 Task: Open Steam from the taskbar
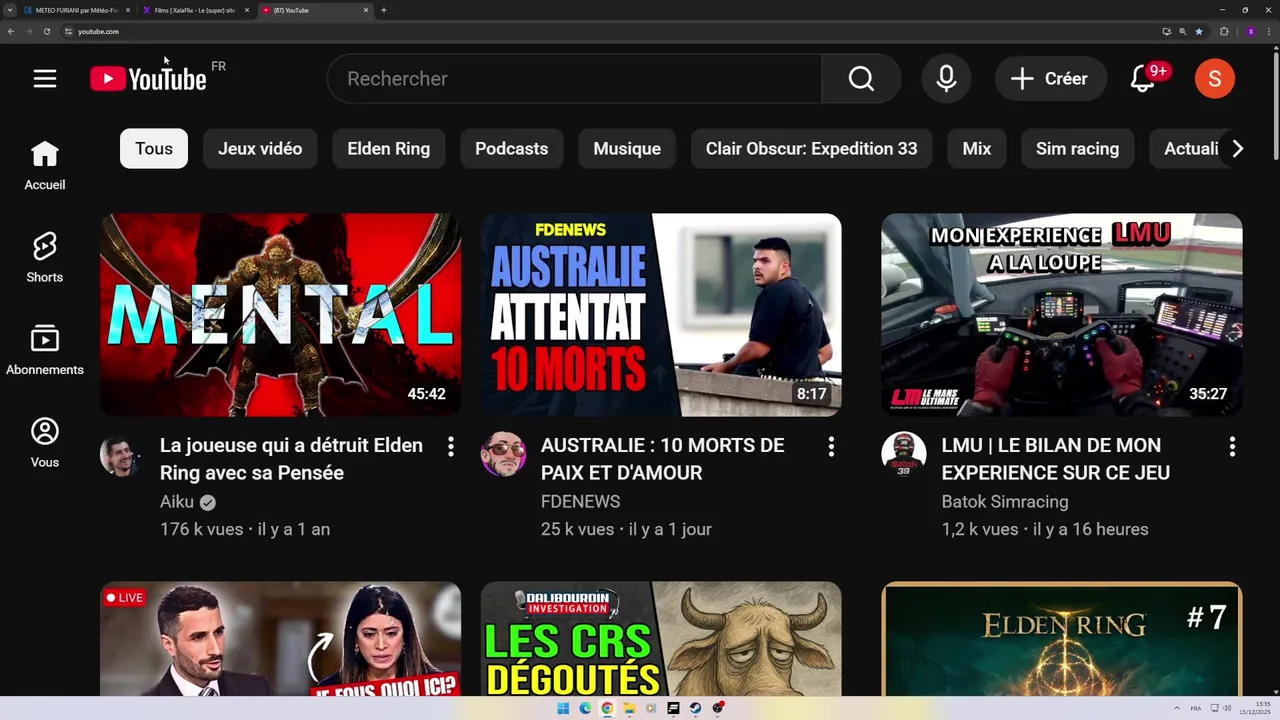(x=695, y=708)
